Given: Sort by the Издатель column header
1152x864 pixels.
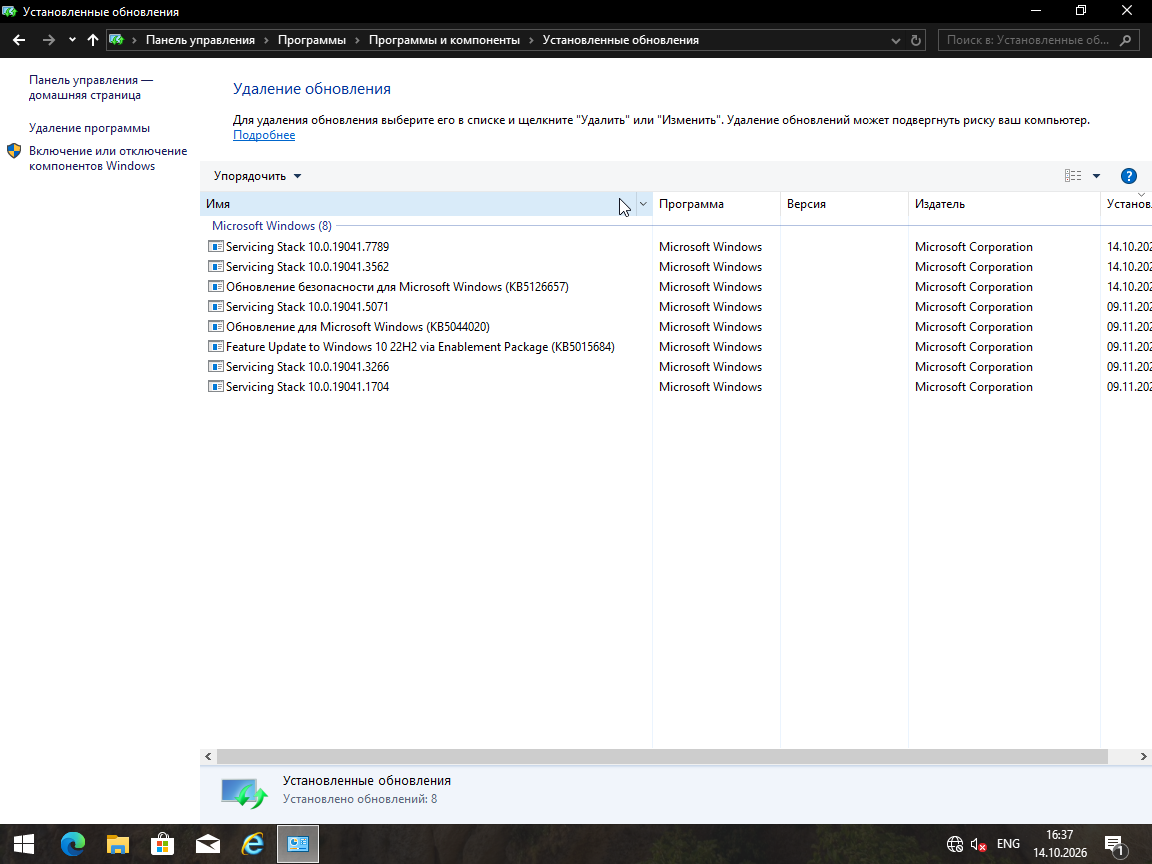Looking at the screenshot, I should coord(1004,204).
